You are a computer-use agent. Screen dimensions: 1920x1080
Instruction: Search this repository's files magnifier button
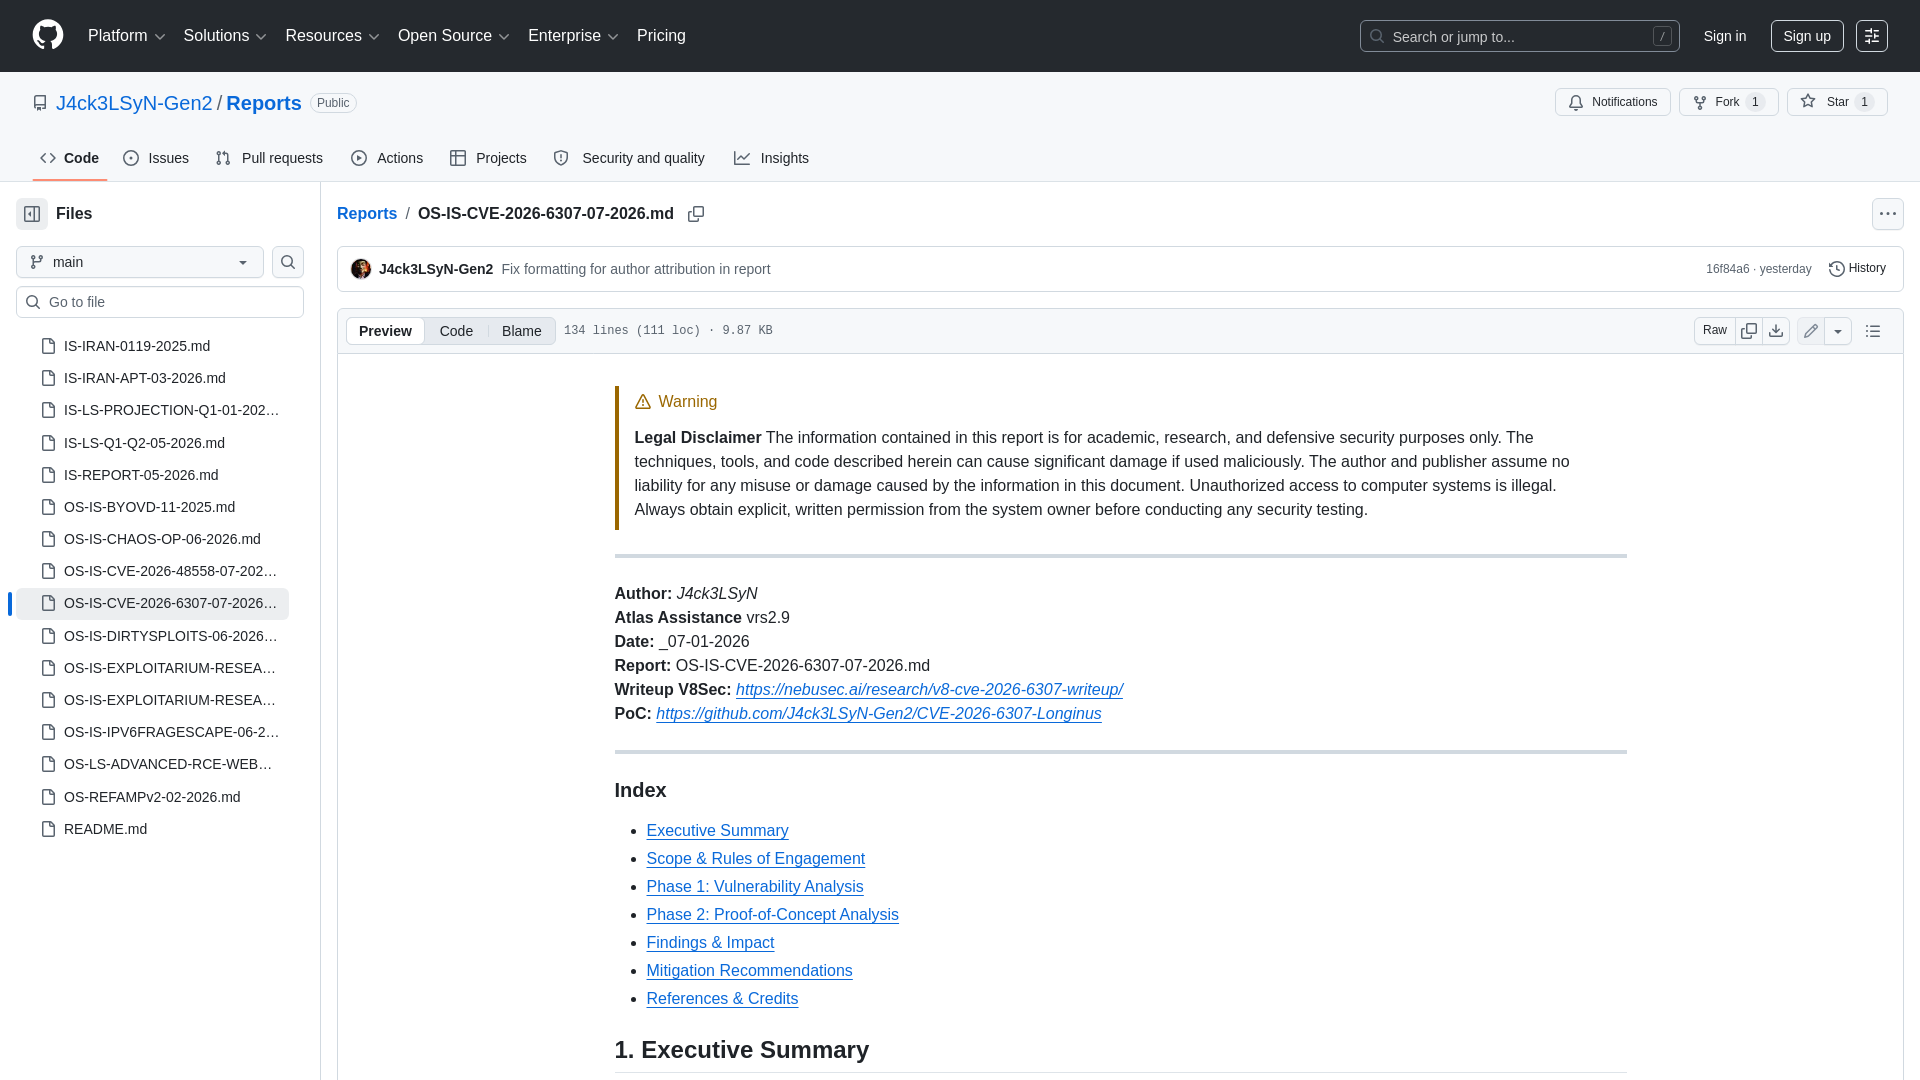[x=288, y=262]
